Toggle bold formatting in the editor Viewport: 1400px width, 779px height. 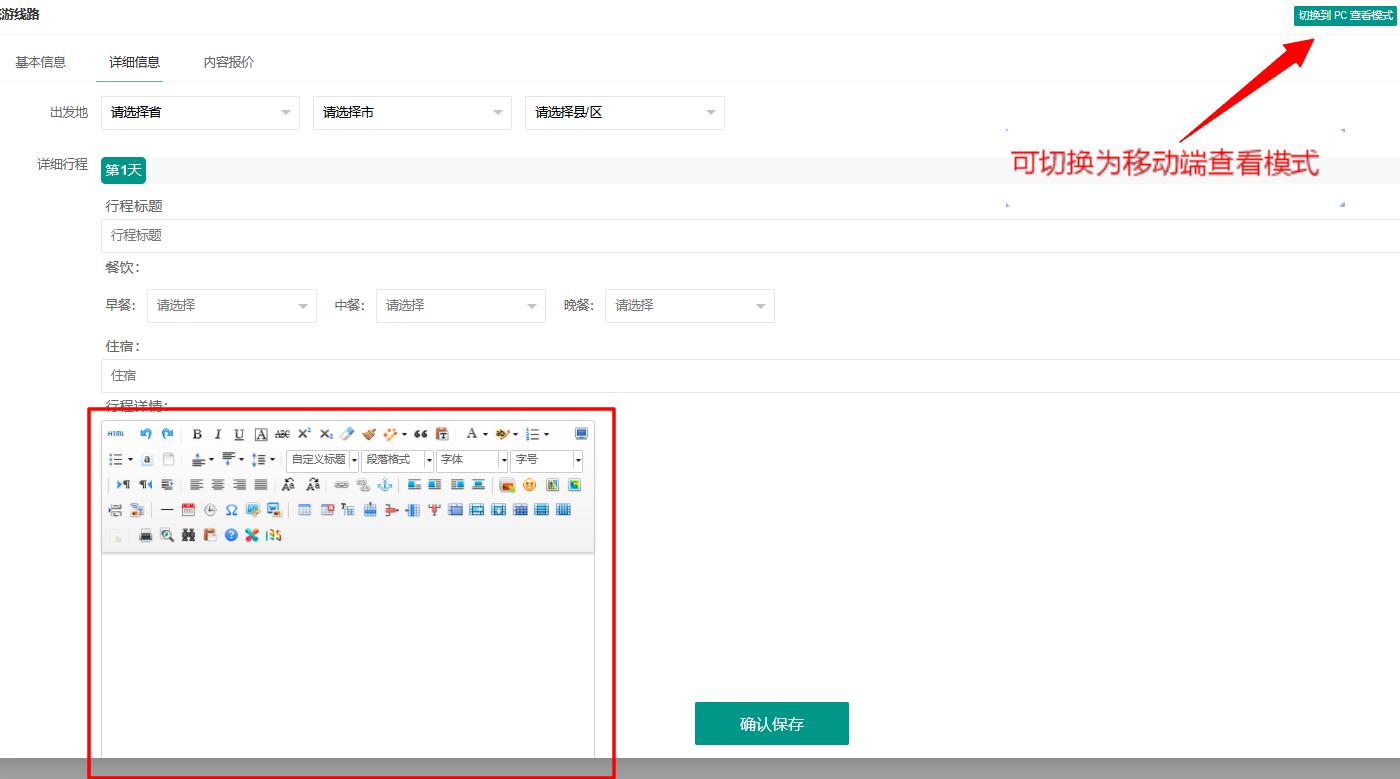(x=197, y=433)
